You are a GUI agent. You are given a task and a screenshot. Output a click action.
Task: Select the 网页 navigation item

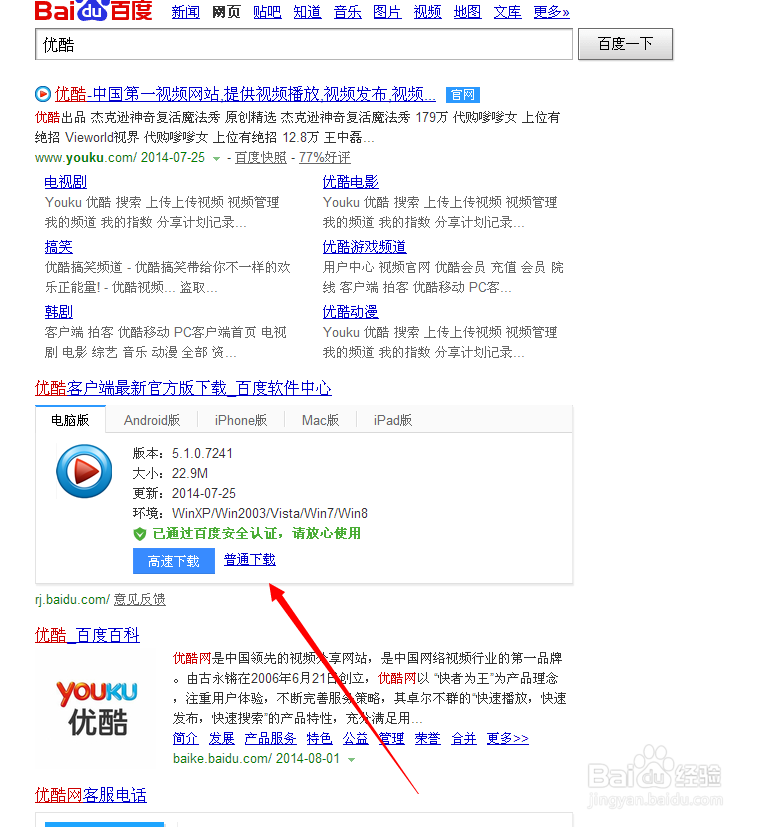(x=226, y=12)
